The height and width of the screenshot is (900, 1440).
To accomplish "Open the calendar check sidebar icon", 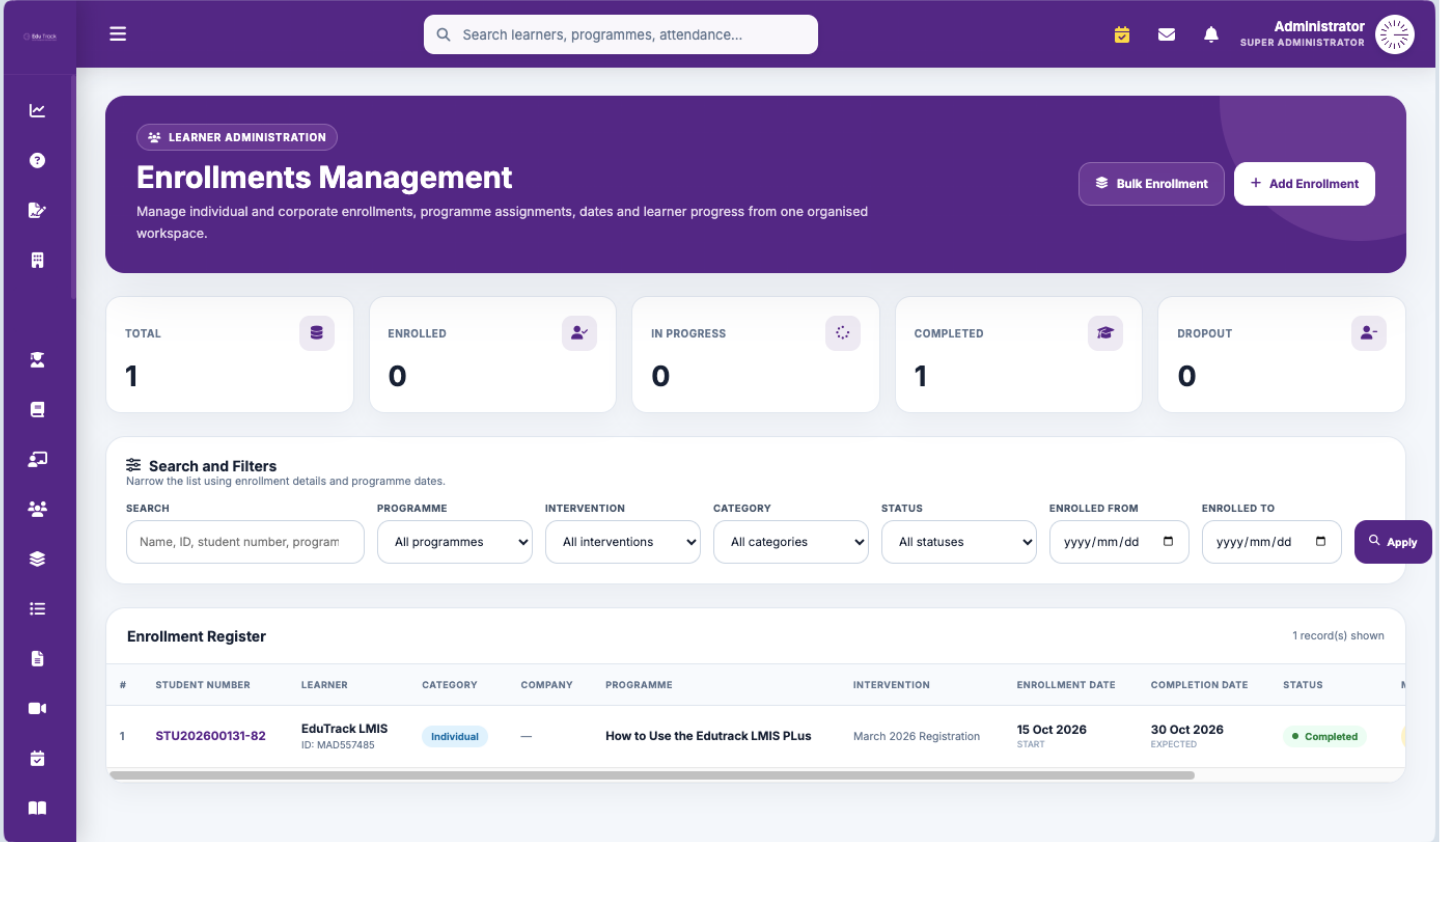I will [x=37, y=759].
